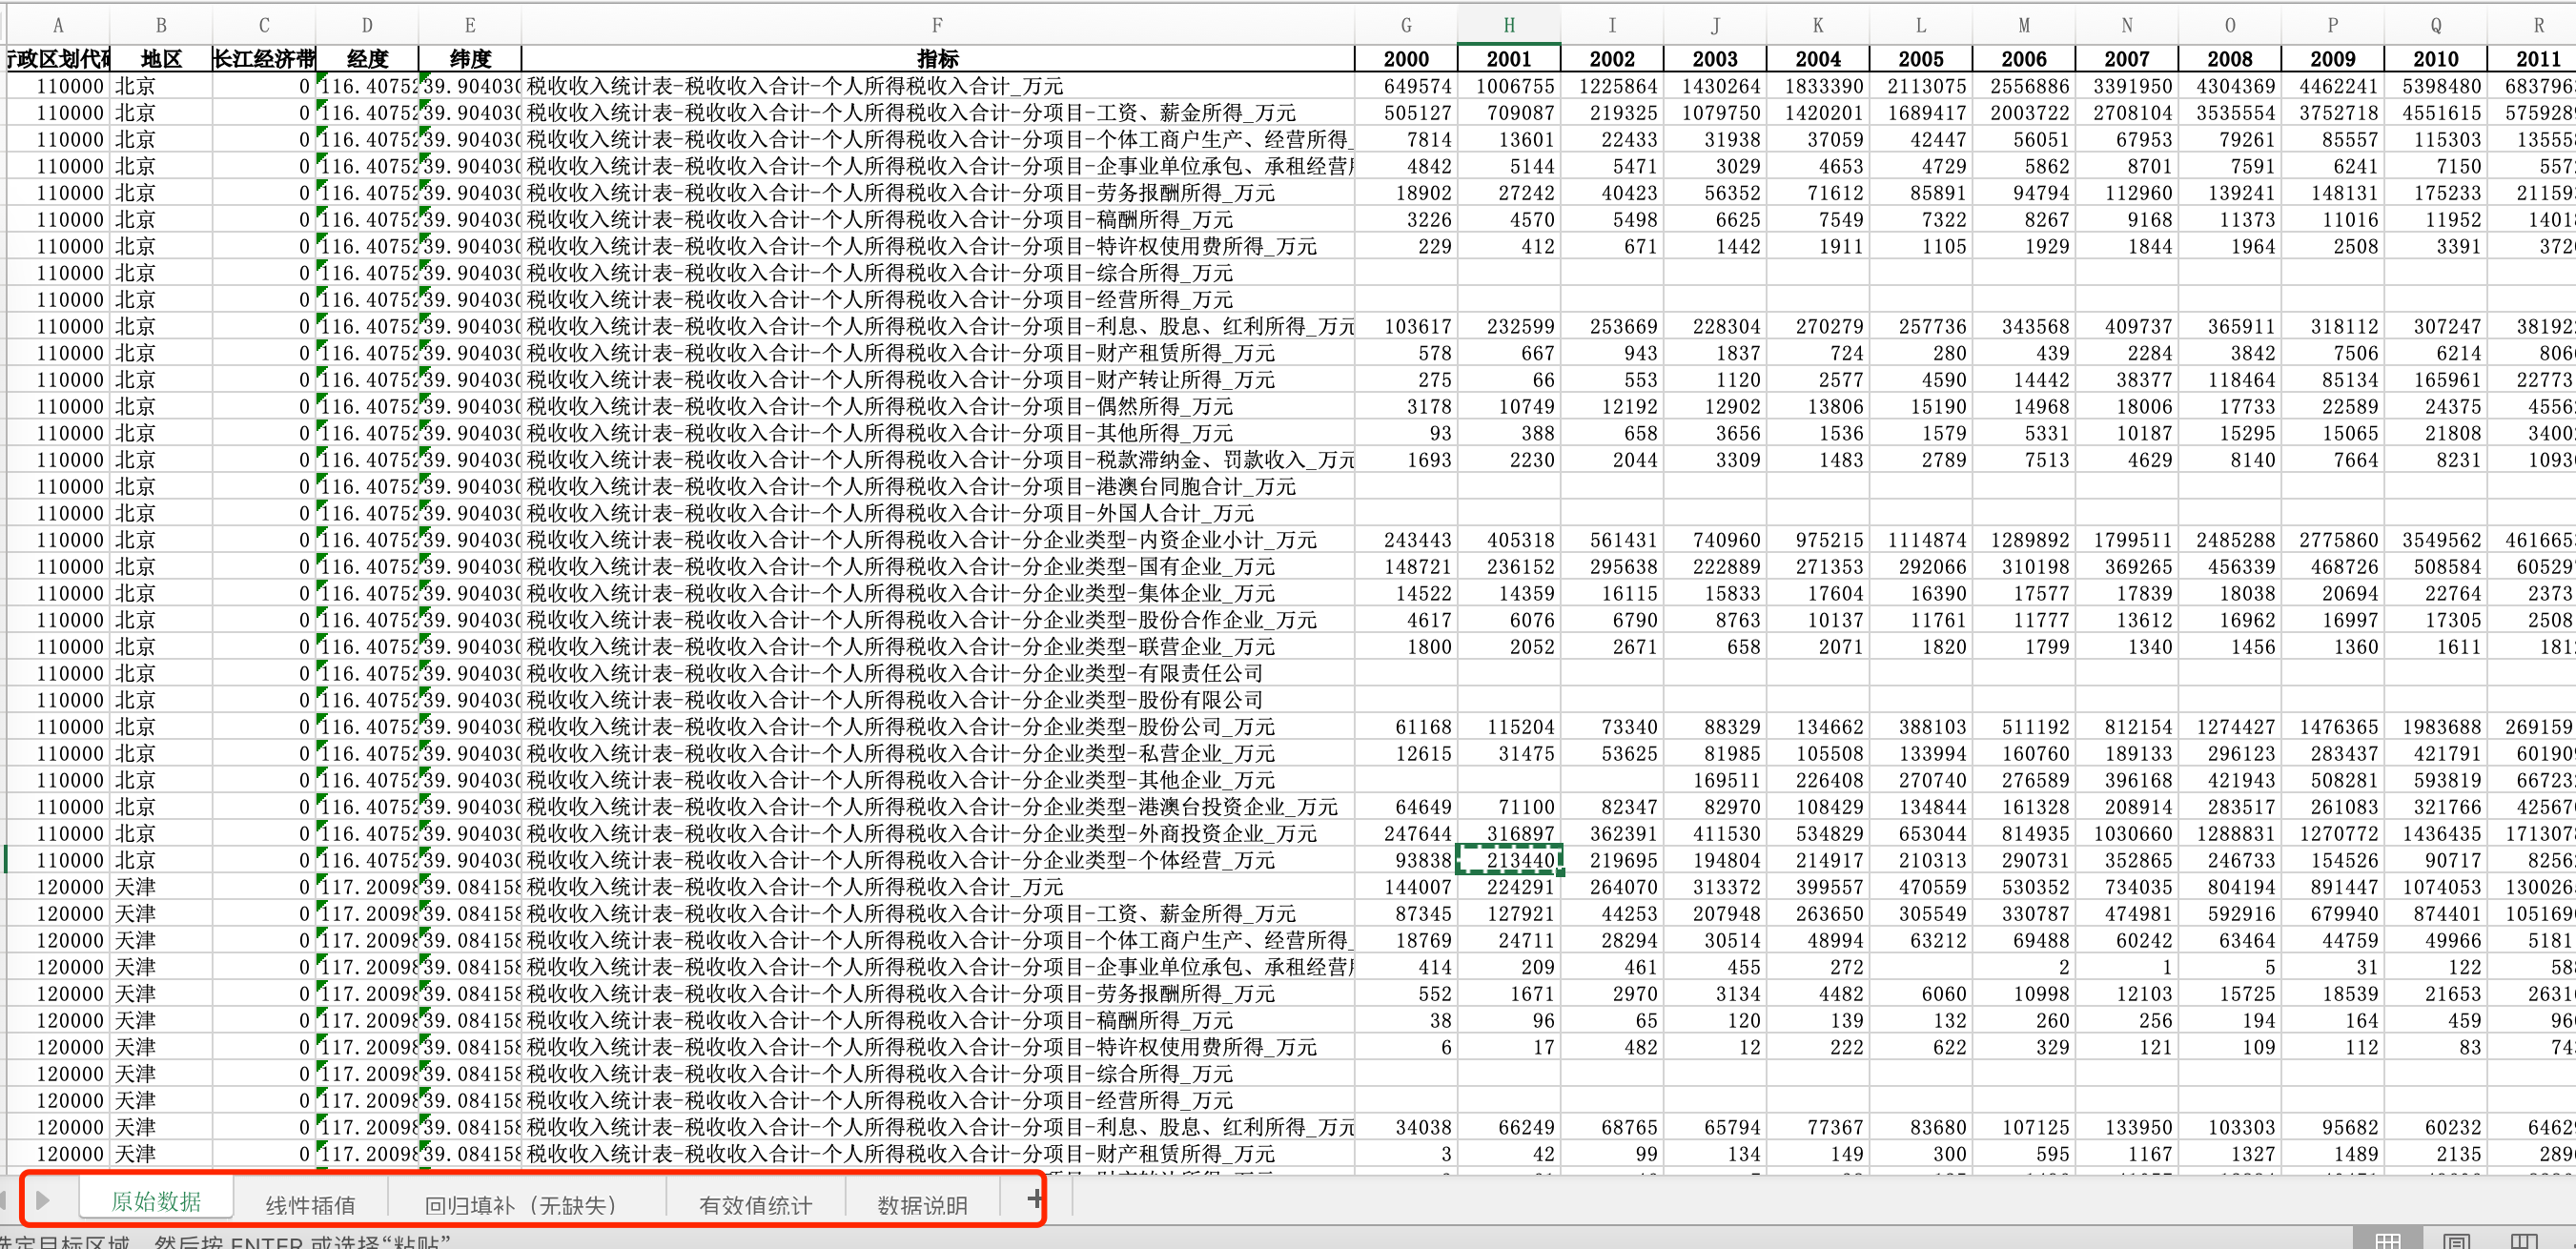This screenshot has height=1249, width=2576.
Task: Add a new sheet with plus icon
Action: pyautogui.click(x=1035, y=1198)
